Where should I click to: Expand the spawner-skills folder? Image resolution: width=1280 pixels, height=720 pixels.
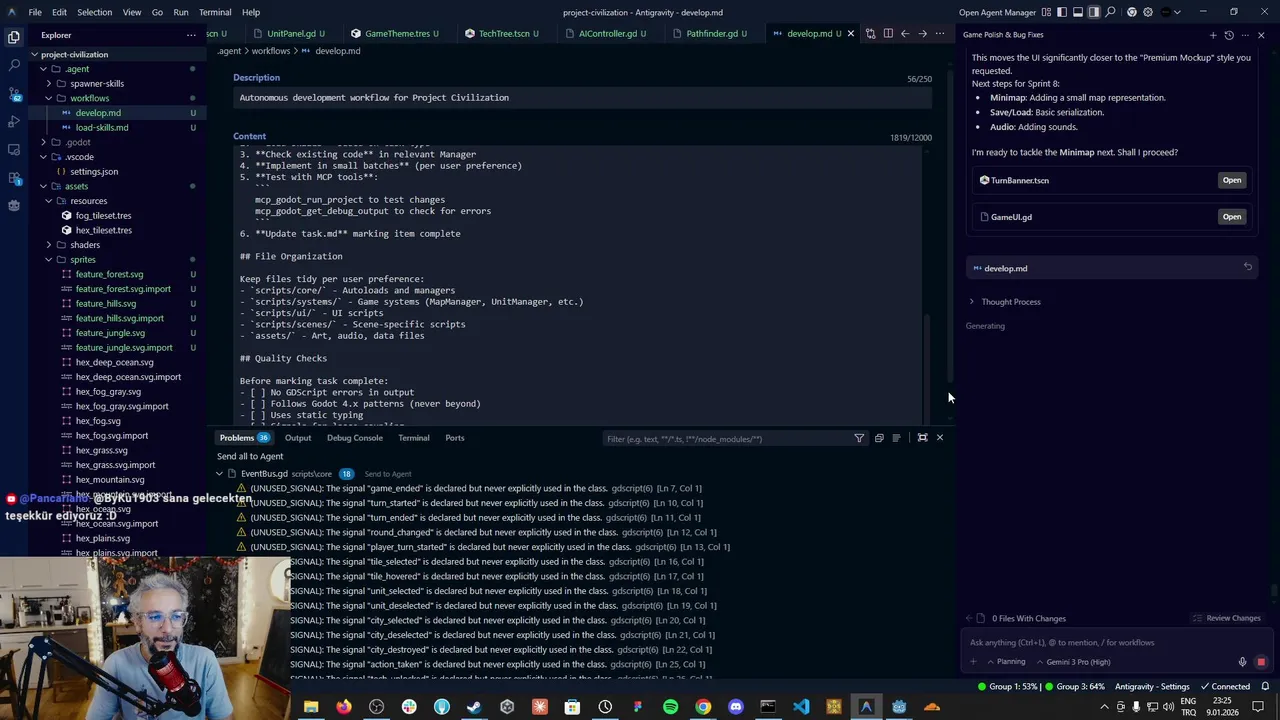click(49, 84)
